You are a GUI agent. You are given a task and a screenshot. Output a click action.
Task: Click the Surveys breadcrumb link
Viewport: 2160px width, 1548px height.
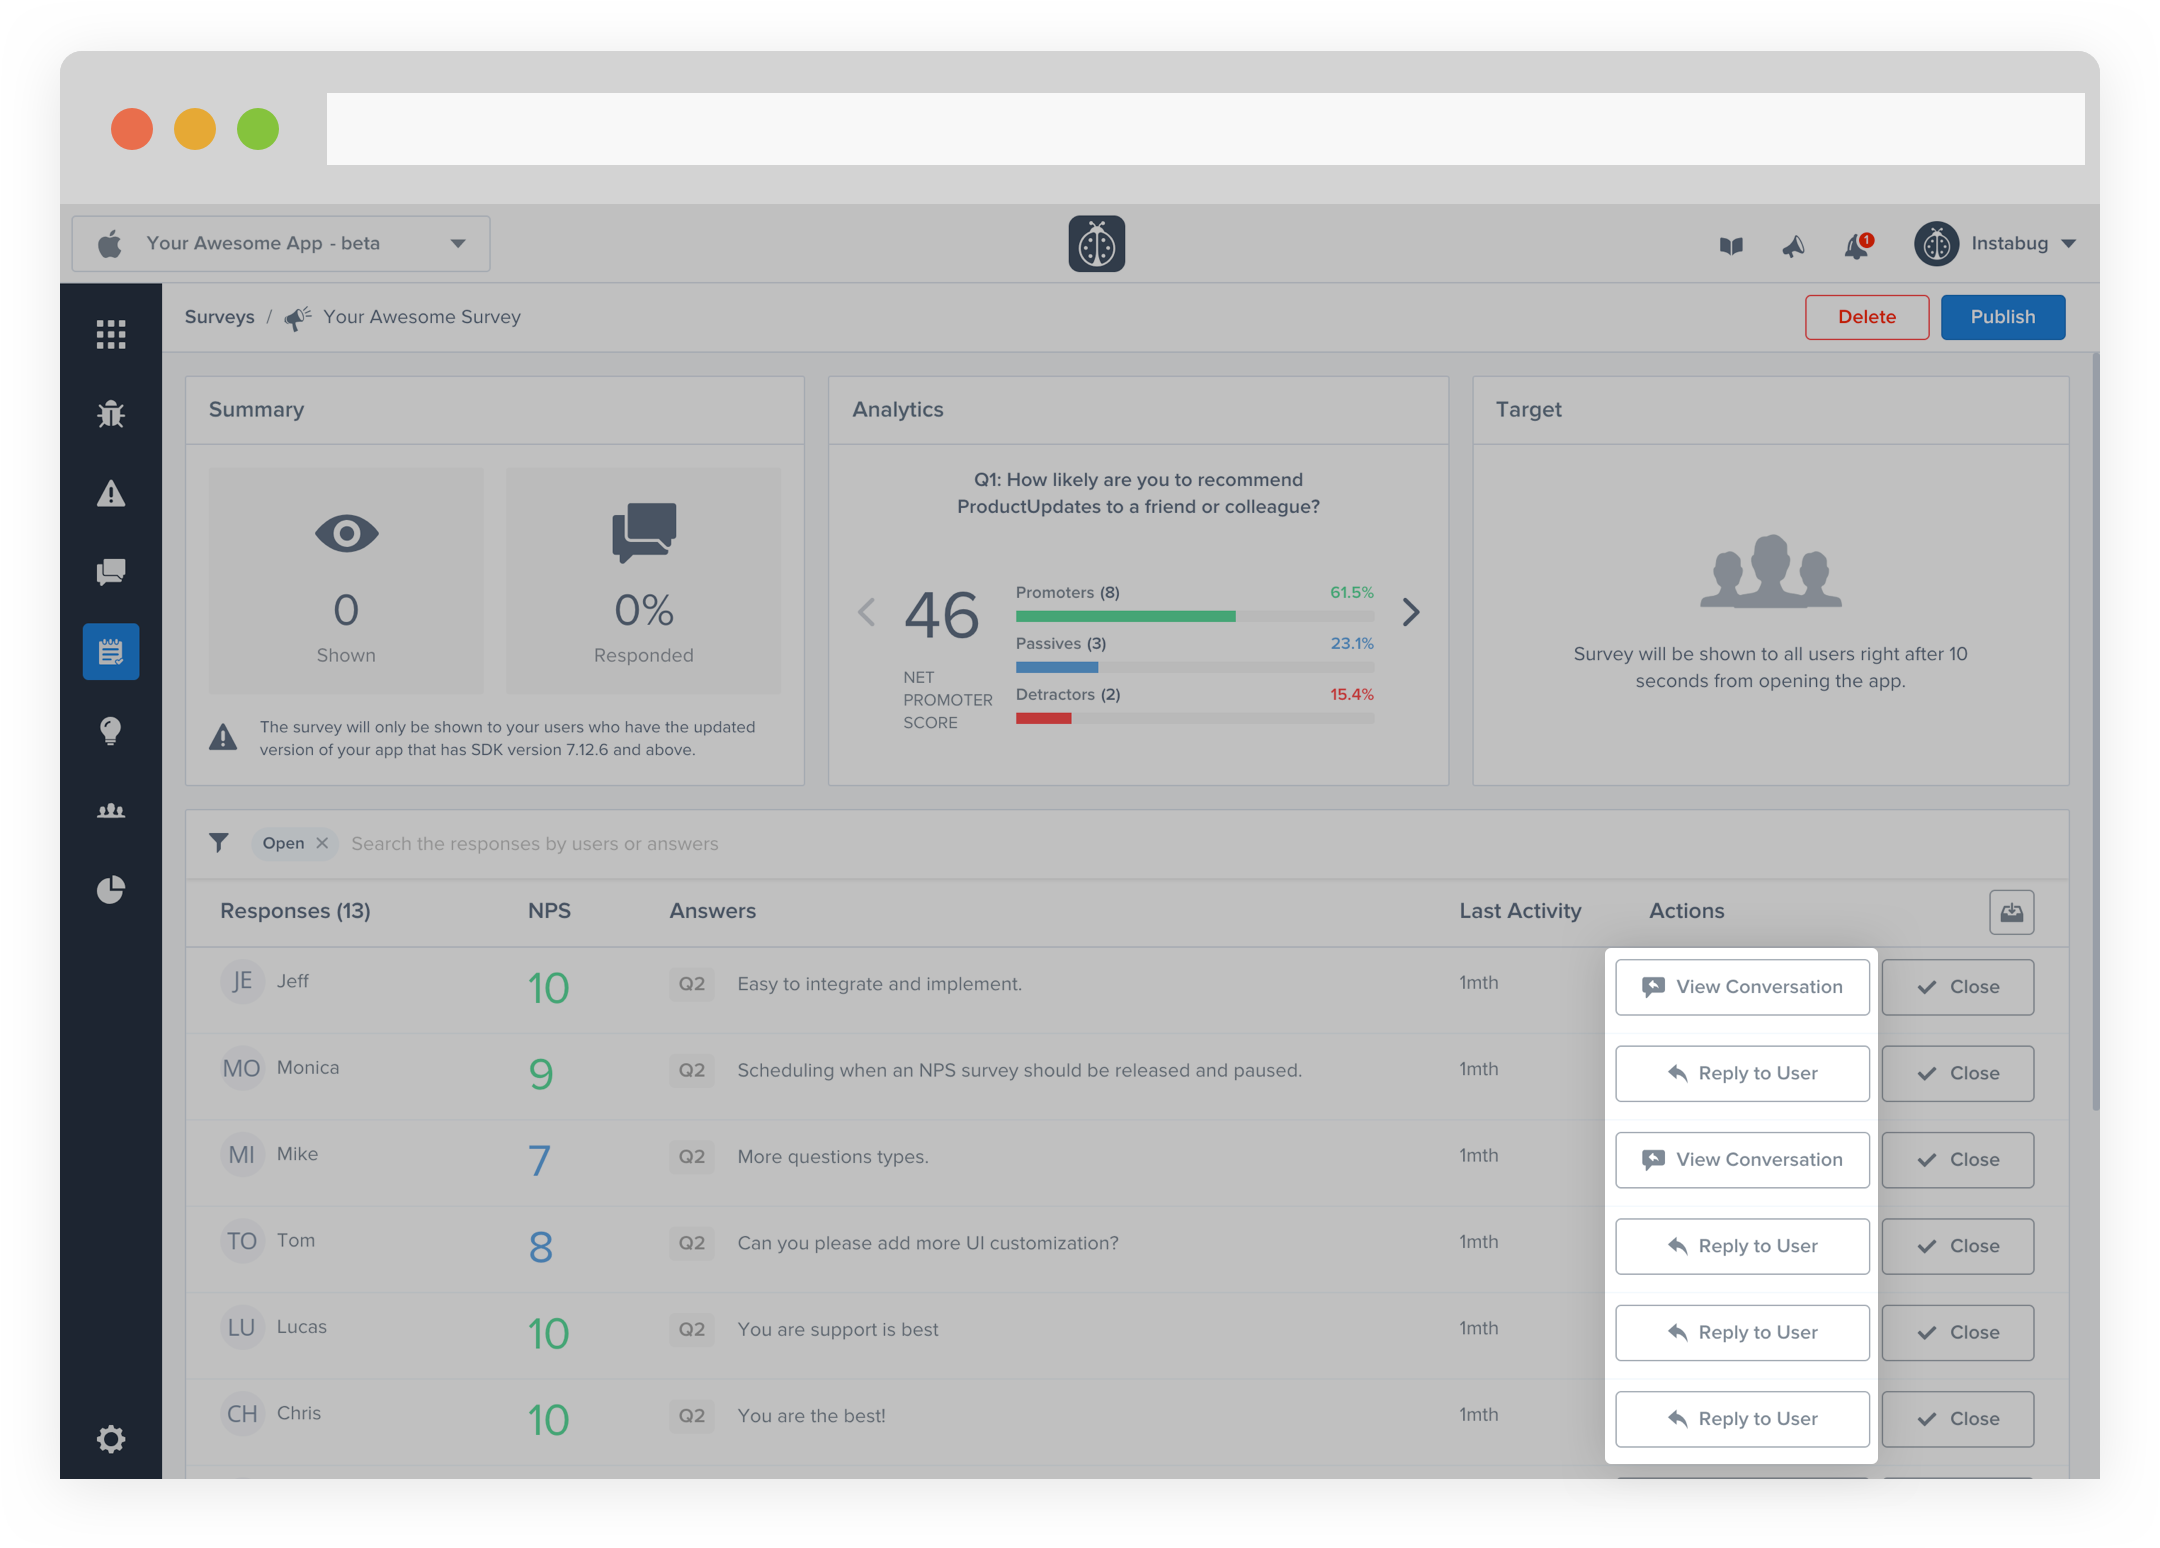point(220,317)
